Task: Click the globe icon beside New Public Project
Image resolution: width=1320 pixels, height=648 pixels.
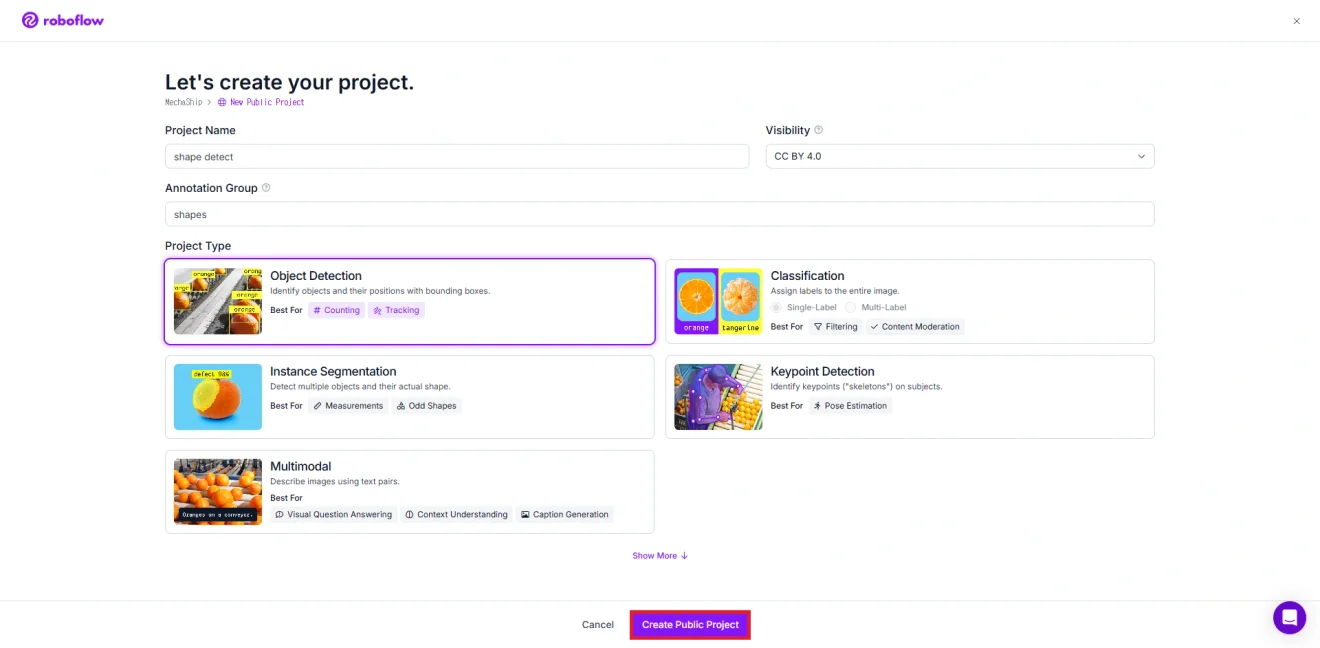Action: [x=222, y=102]
